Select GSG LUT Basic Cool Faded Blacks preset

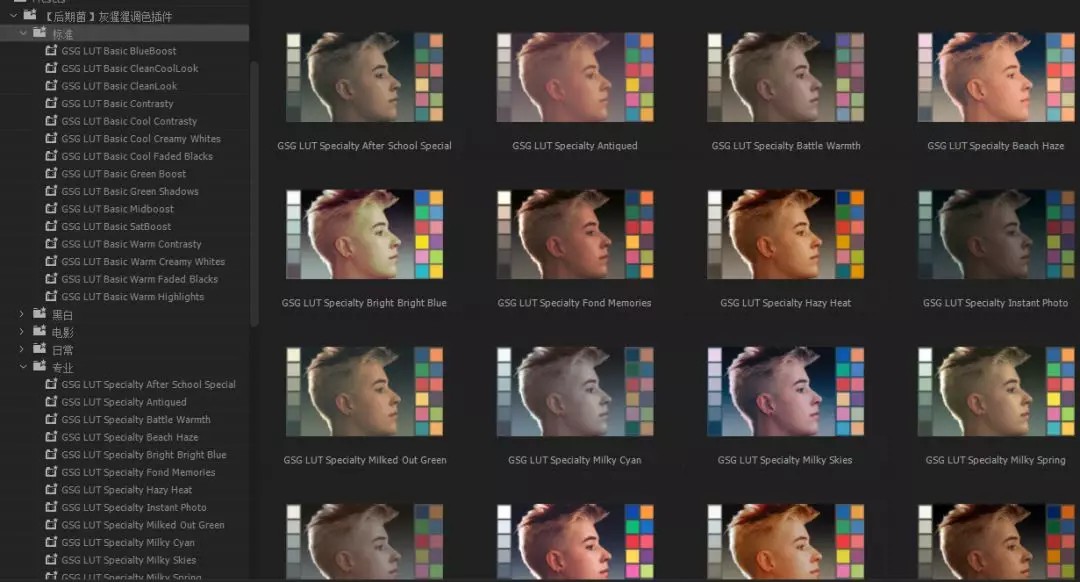point(137,156)
